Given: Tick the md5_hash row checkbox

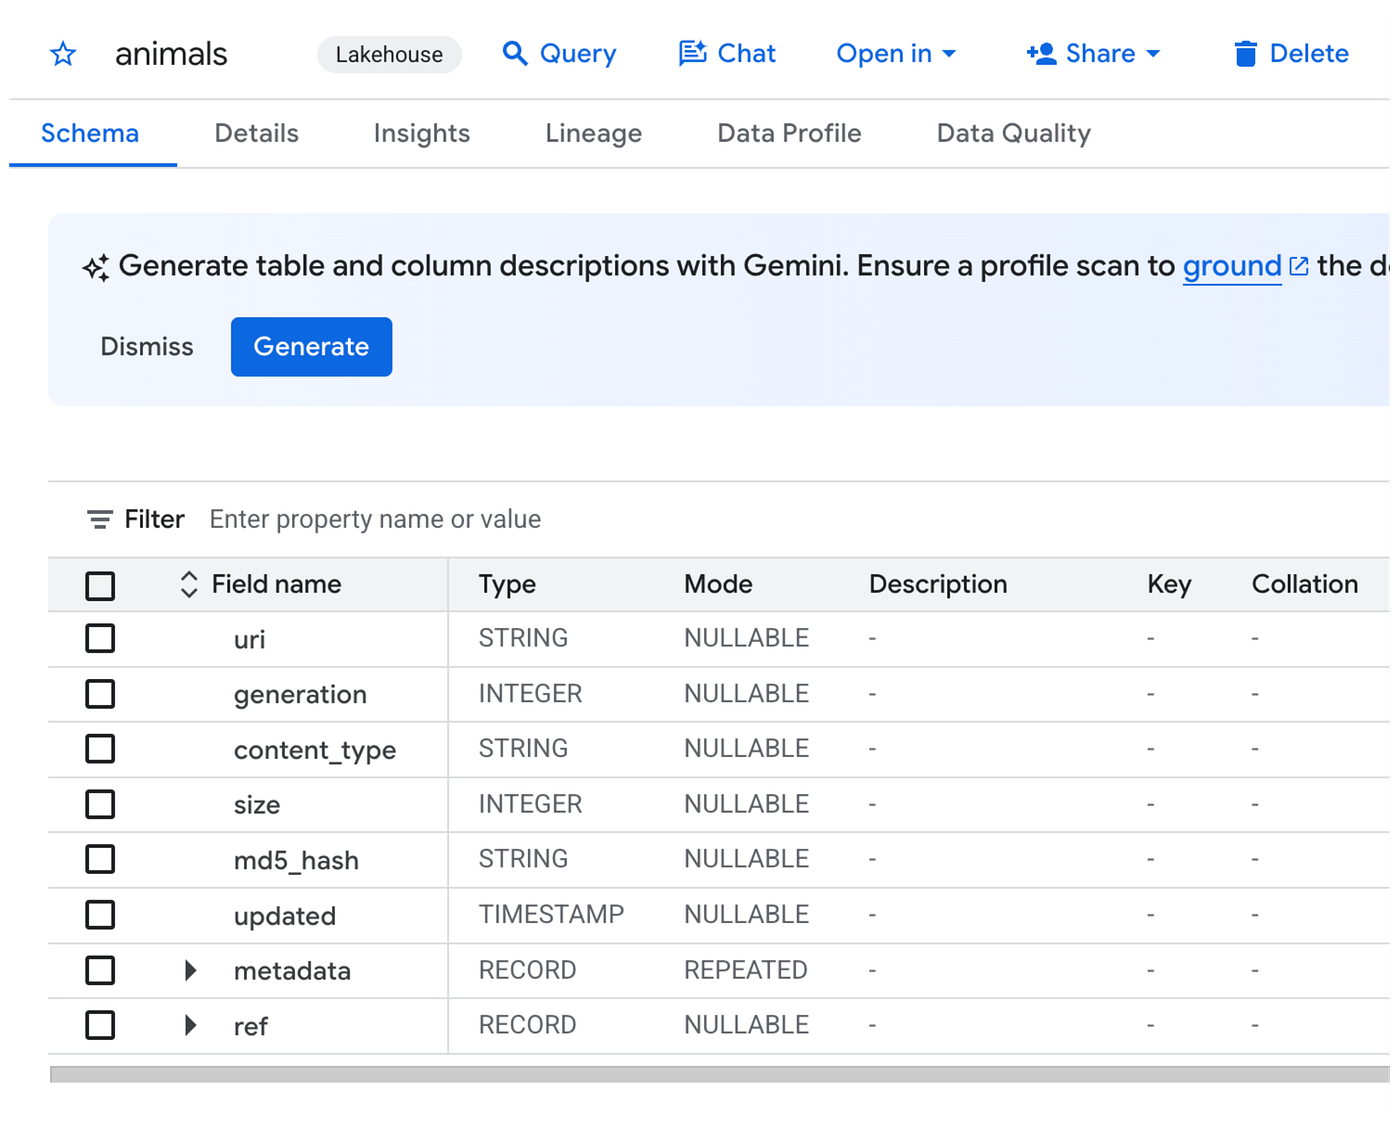Looking at the screenshot, I should point(100,859).
